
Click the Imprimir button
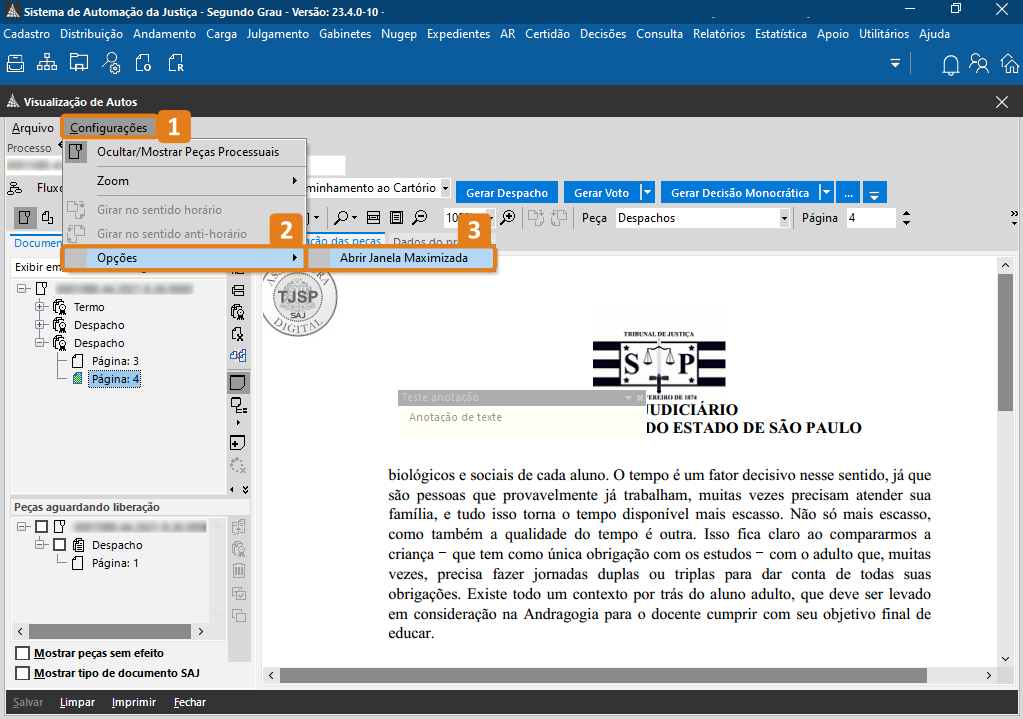click(134, 702)
